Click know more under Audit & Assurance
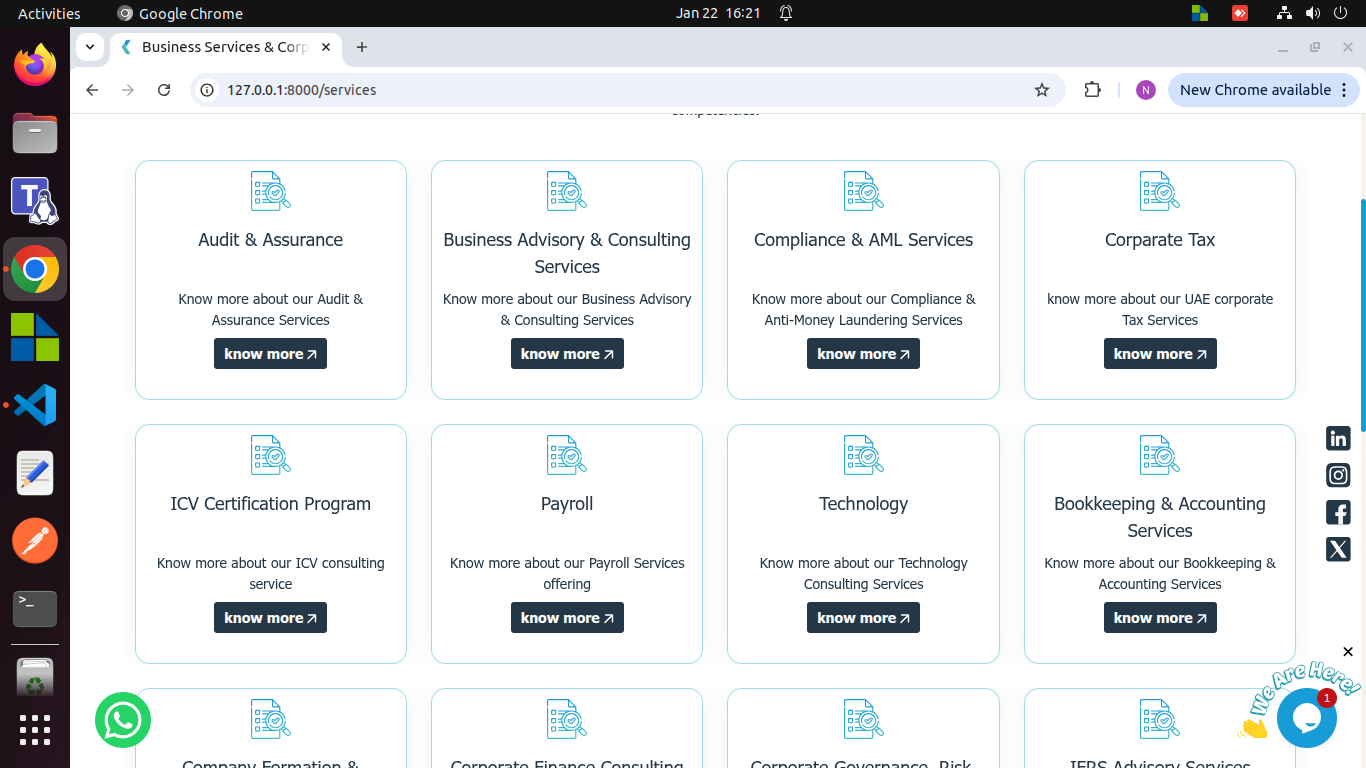The width and height of the screenshot is (1366, 768). [270, 354]
